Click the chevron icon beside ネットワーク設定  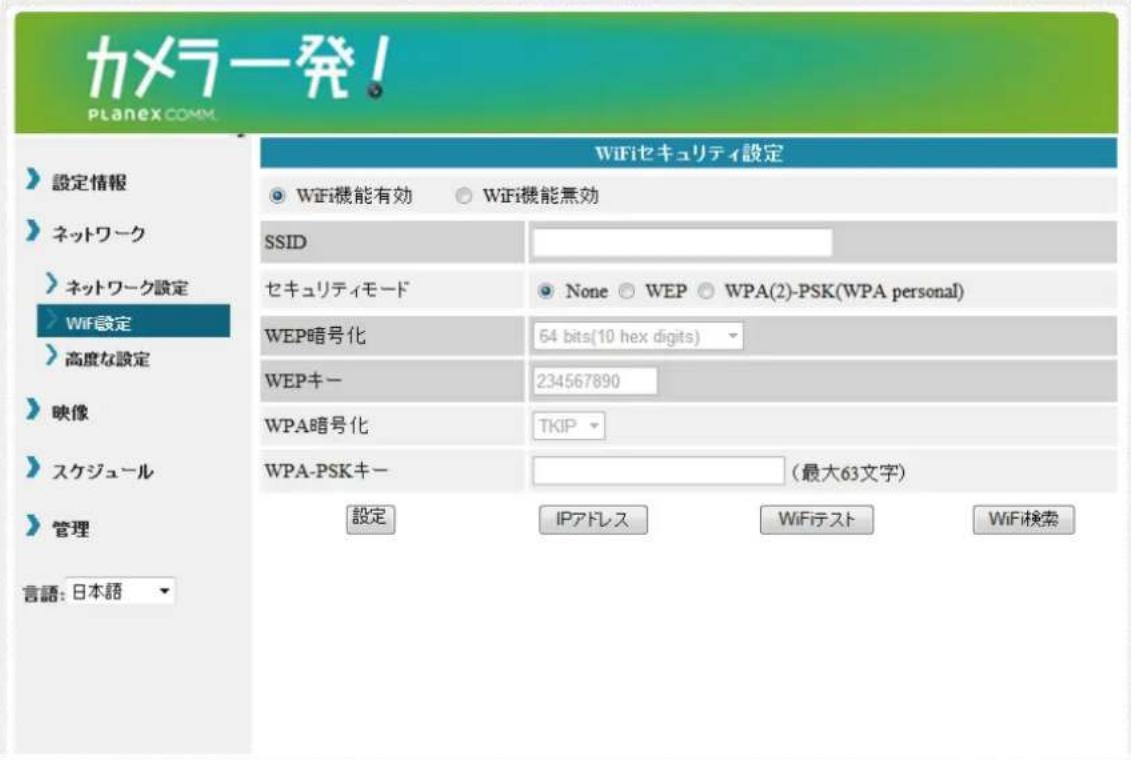point(50,283)
